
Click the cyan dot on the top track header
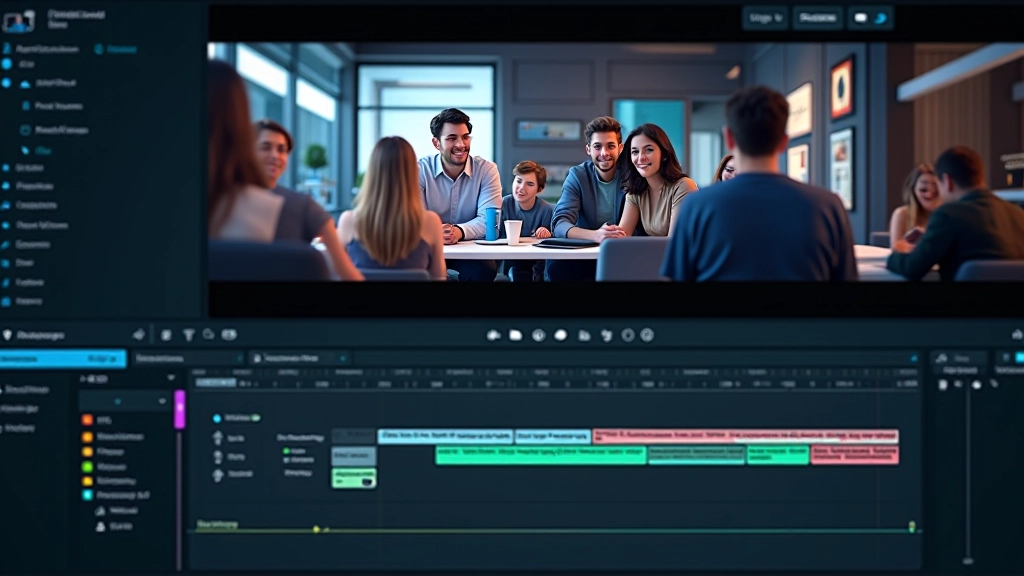pyautogui.click(x=217, y=418)
